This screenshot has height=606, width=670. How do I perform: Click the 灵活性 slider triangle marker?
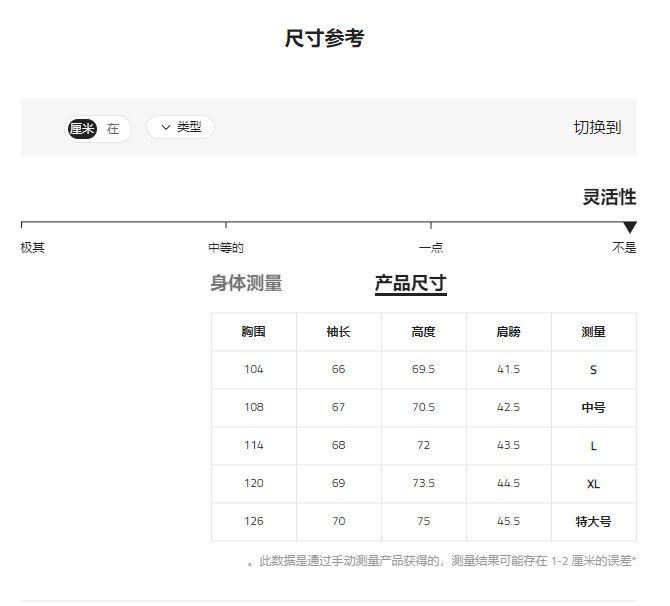click(630, 227)
